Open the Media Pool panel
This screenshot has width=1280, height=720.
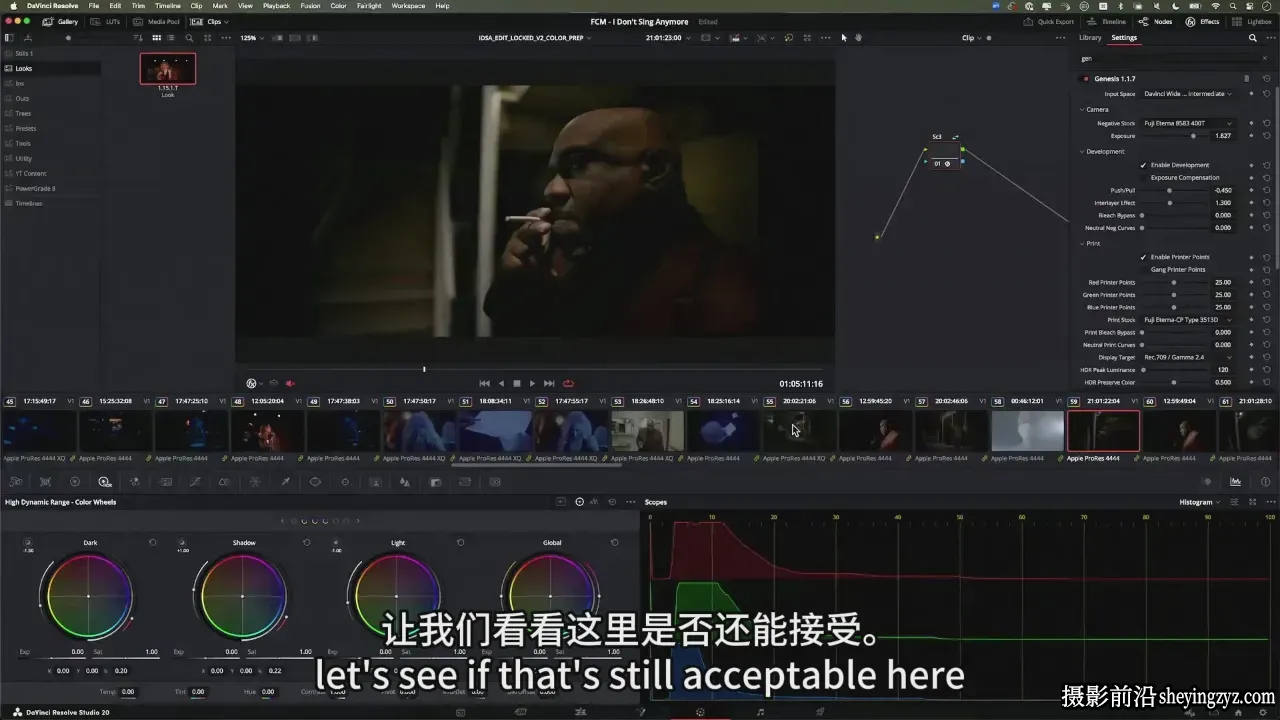pyautogui.click(x=158, y=21)
